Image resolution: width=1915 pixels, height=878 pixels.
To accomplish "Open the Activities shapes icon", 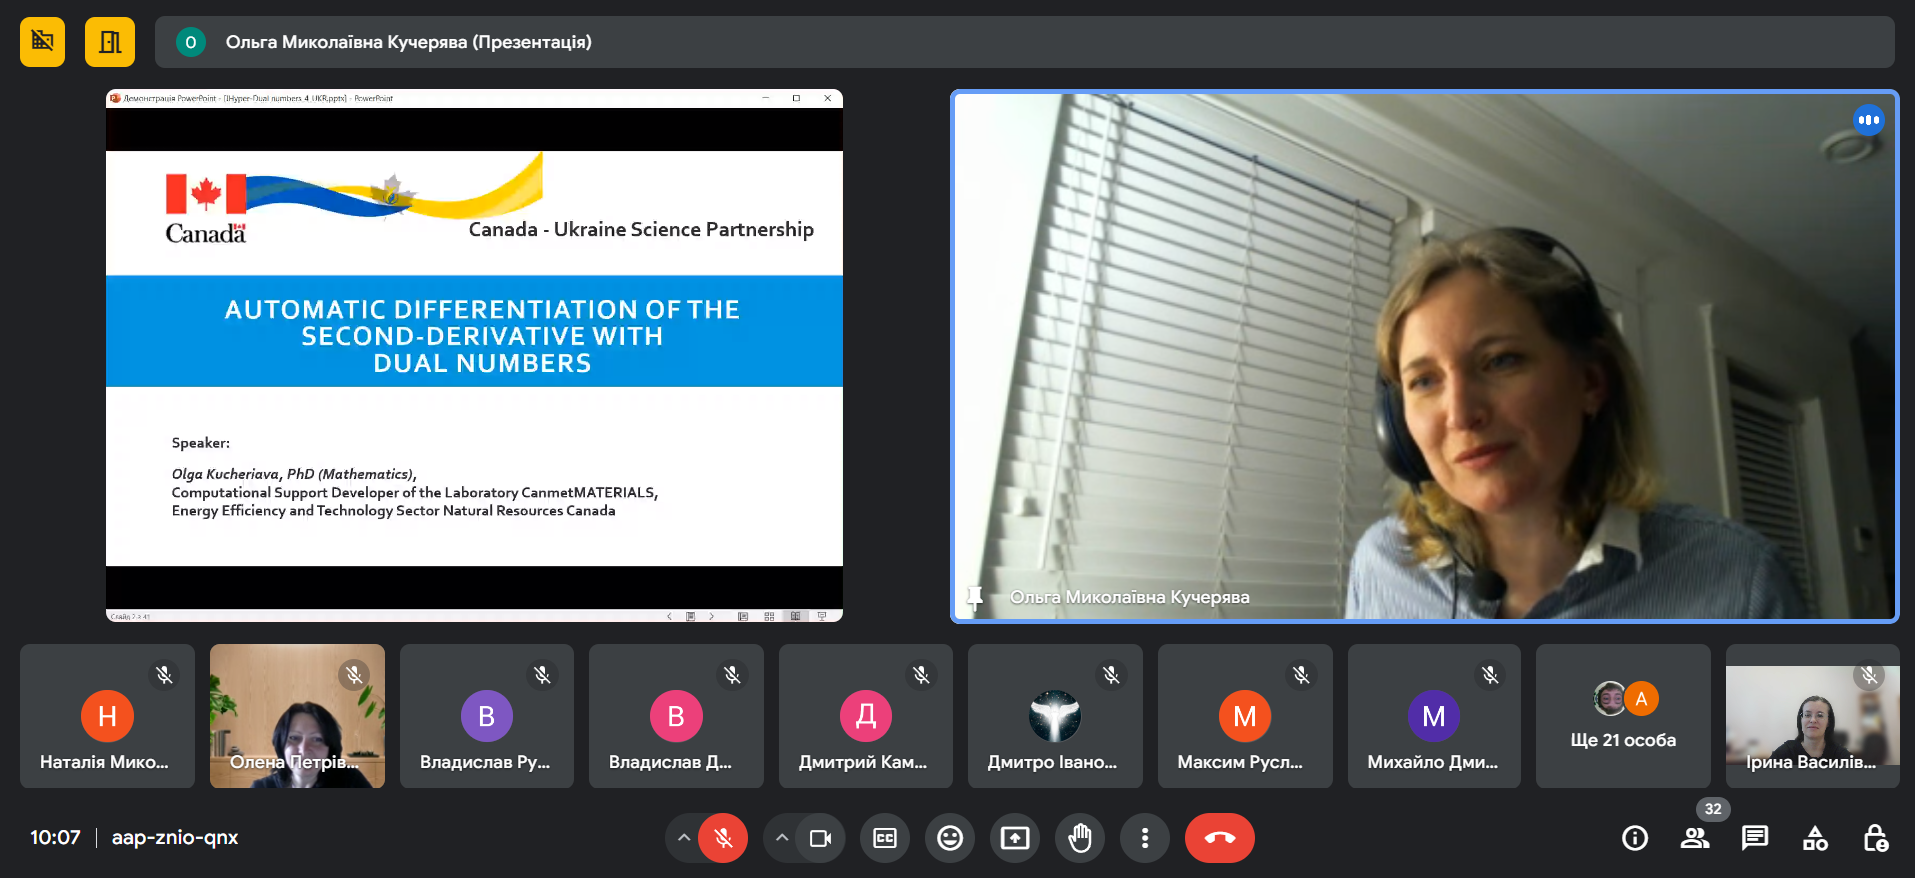I will [x=1815, y=838].
